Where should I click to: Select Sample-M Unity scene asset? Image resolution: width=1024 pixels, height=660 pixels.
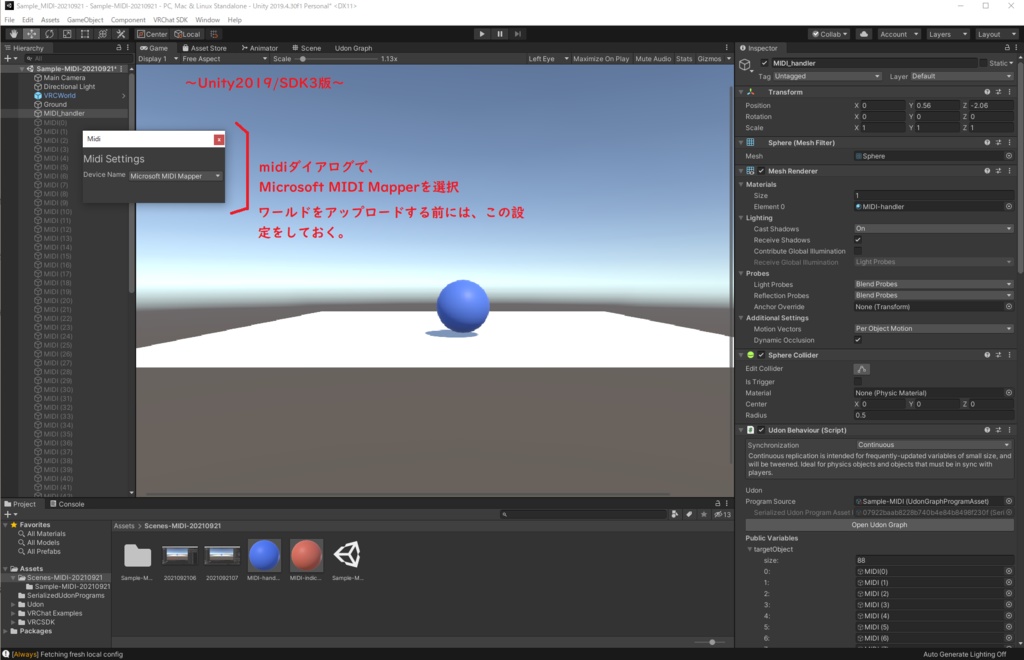[x=347, y=556]
